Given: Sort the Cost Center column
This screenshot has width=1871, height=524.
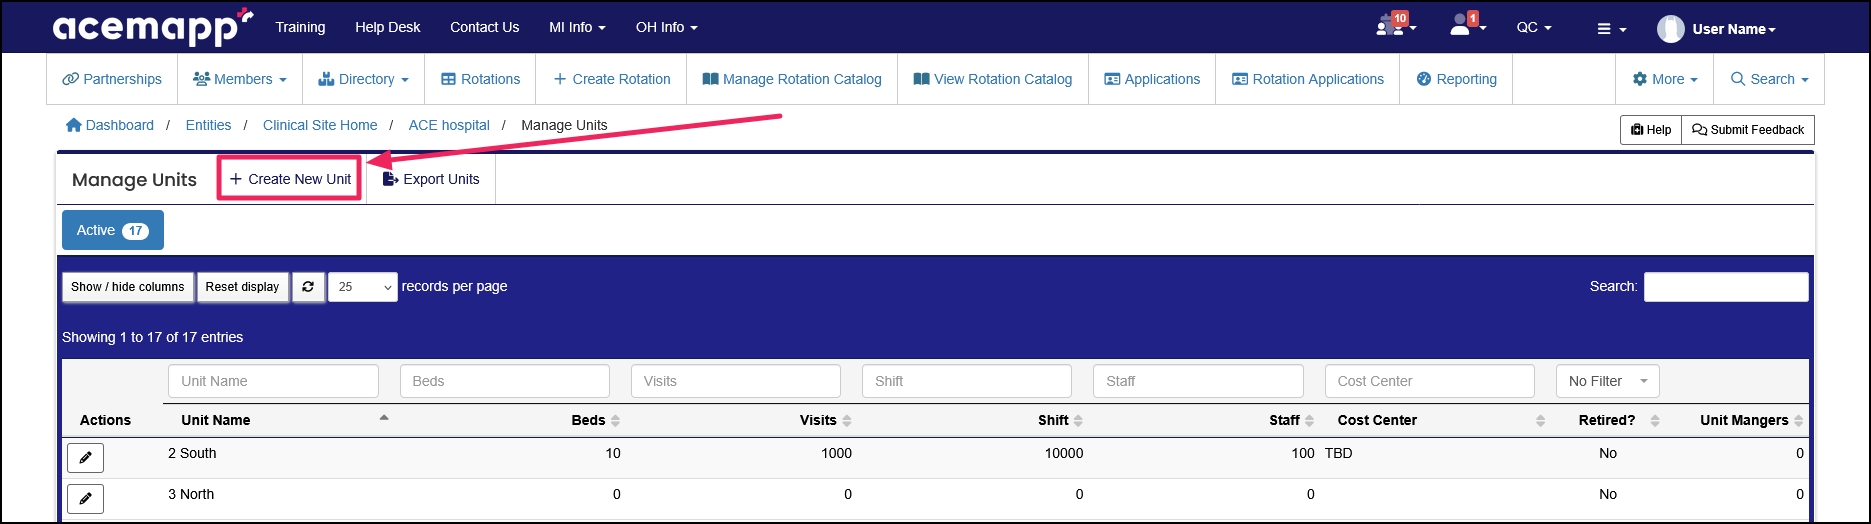Looking at the screenshot, I should (1540, 421).
